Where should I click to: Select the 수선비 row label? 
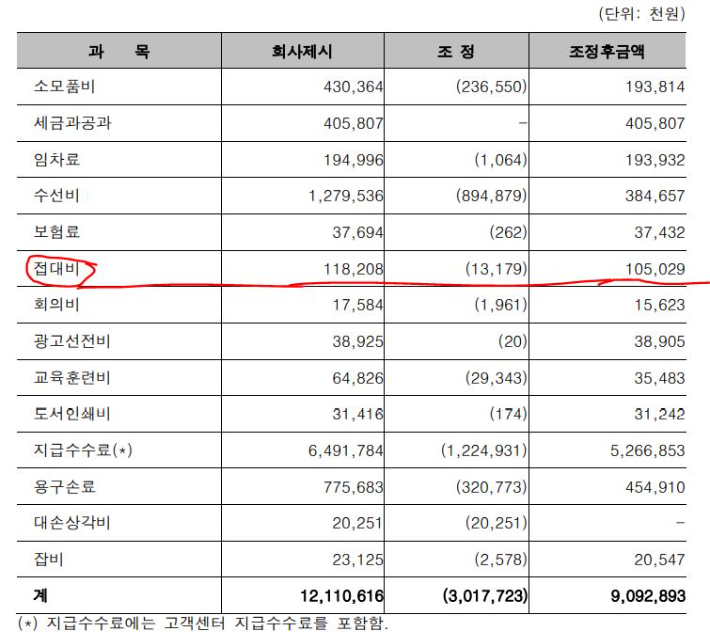click(x=57, y=195)
